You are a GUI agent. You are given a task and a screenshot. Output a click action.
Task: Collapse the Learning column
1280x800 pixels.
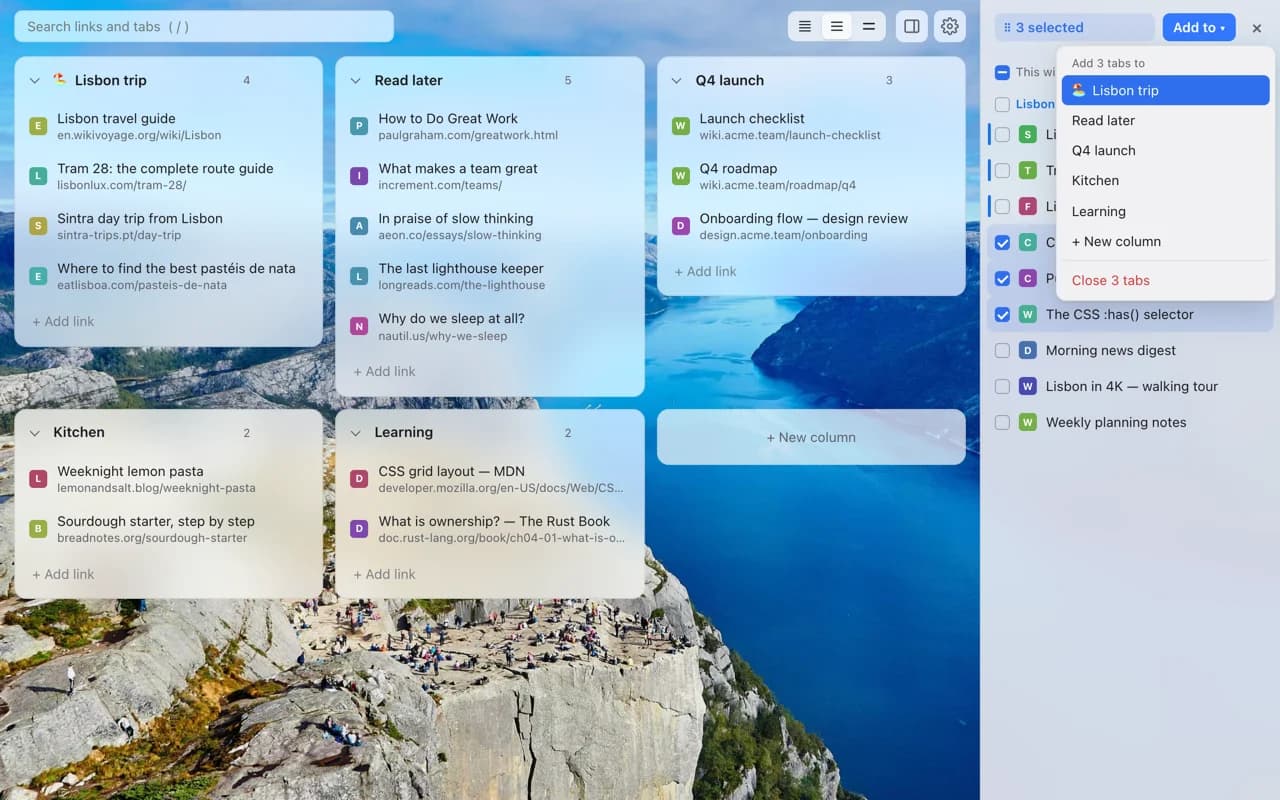(356, 433)
